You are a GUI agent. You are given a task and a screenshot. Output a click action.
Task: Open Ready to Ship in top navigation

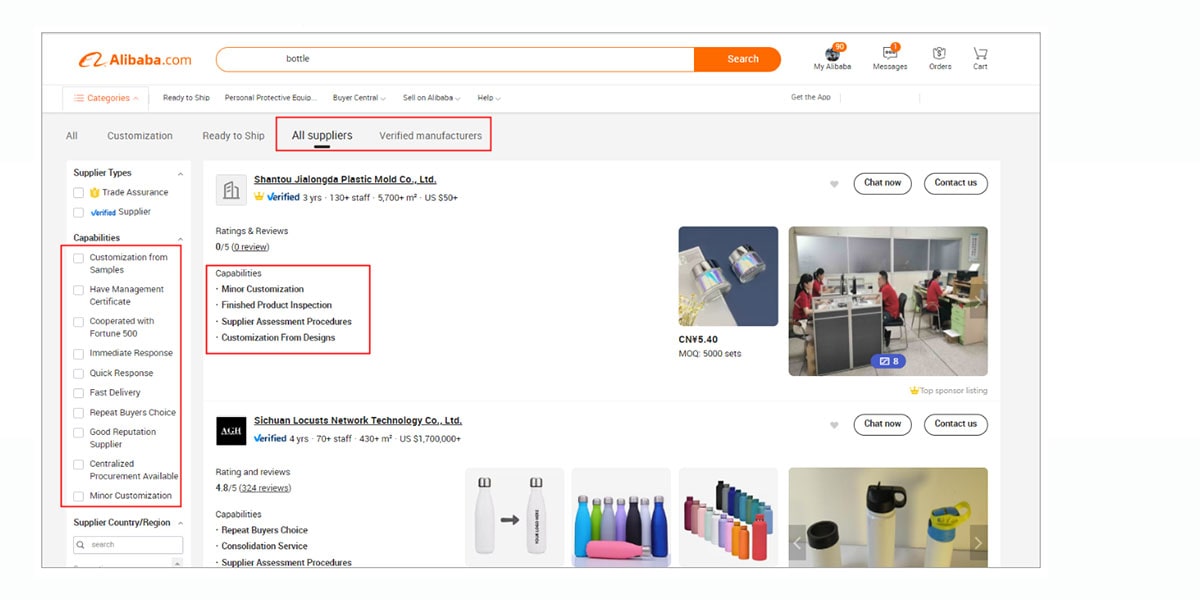click(186, 98)
